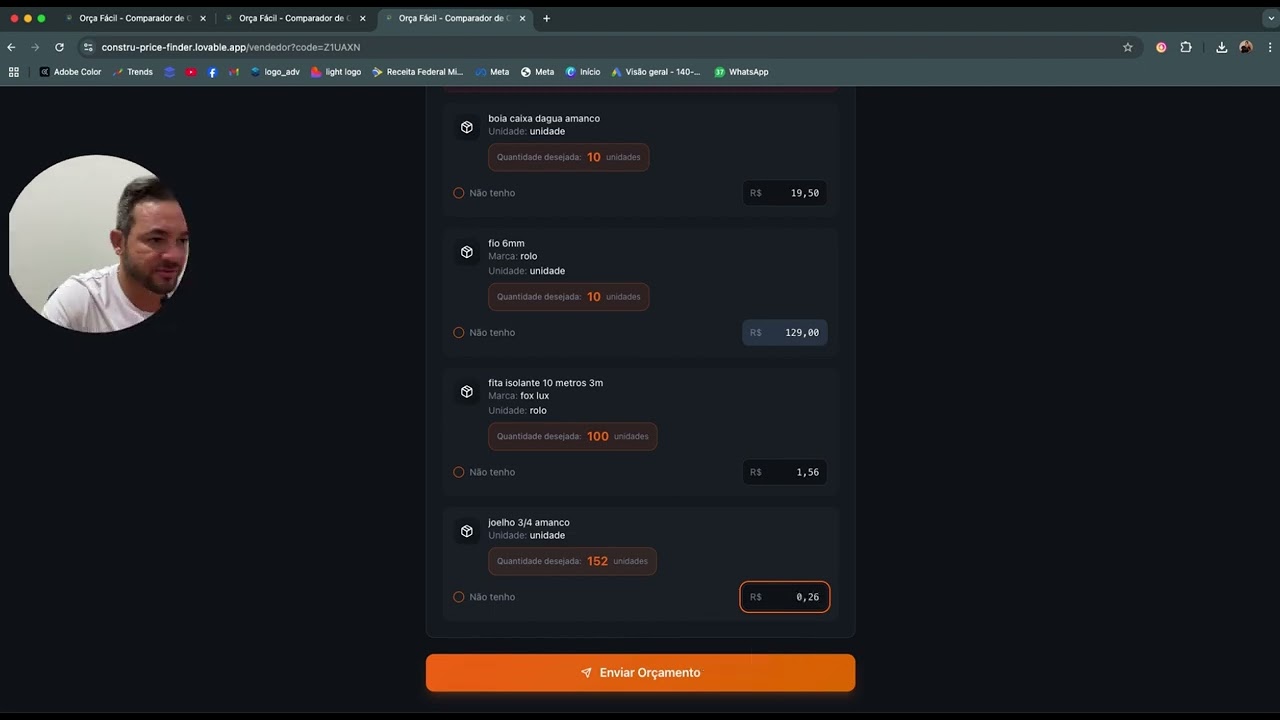Mark joelho 3/4 amanco as Não tenho
This screenshot has height=720, width=1280.
(x=459, y=597)
